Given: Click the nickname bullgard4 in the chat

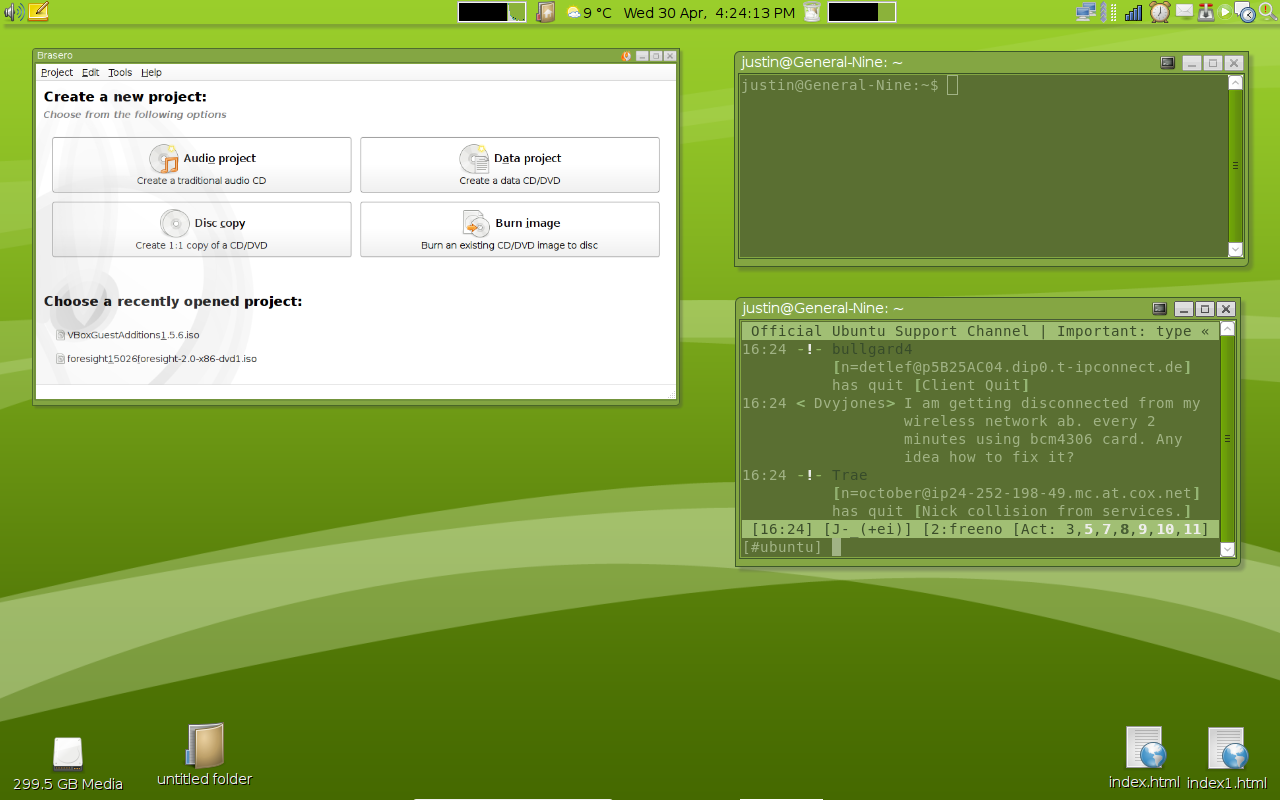Looking at the screenshot, I should click(x=872, y=349).
